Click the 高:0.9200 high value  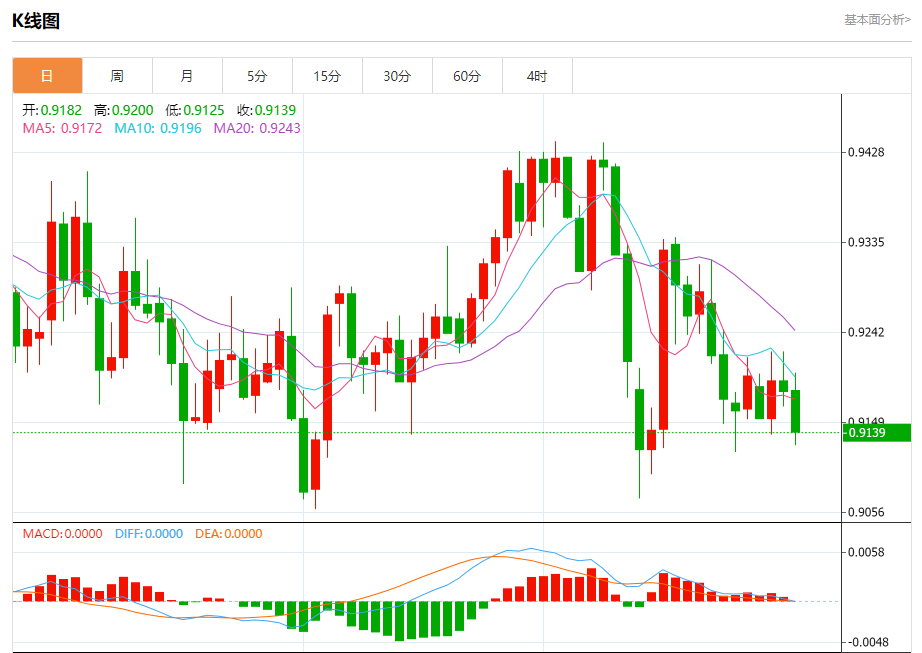pos(124,110)
